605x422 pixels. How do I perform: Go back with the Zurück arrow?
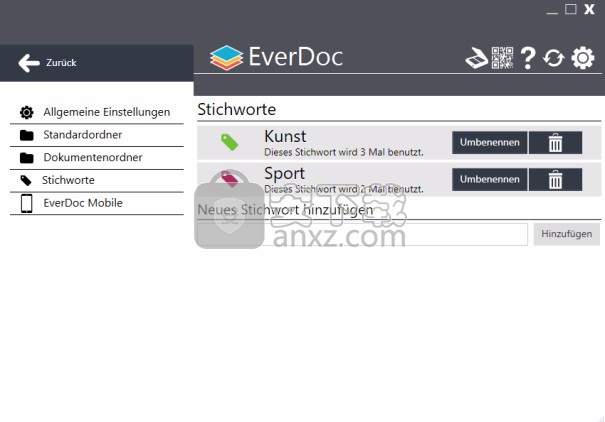pos(29,63)
